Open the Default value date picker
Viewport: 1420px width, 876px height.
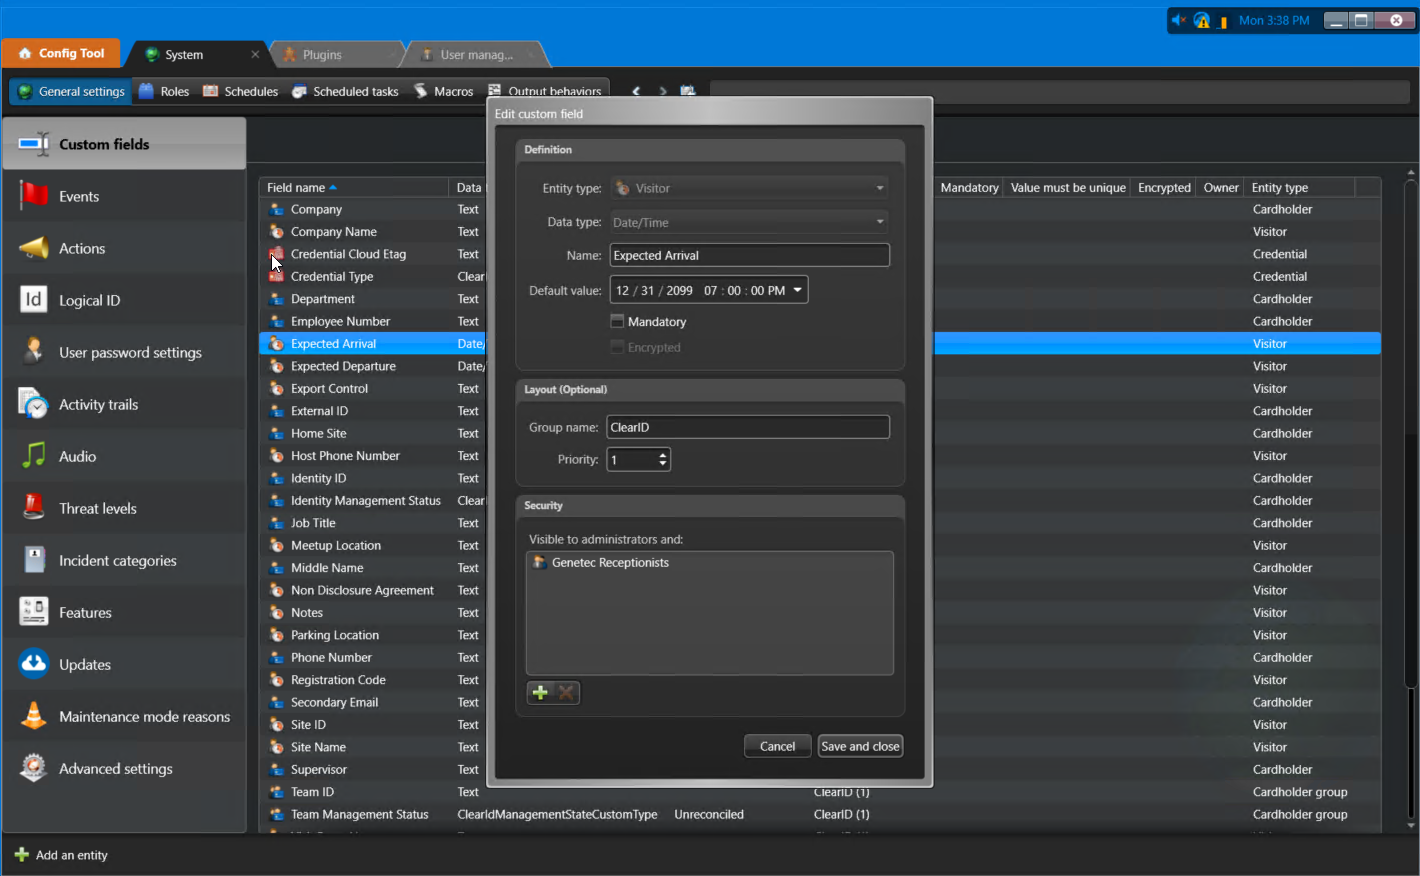pyautogui.click(x=795, y=289)
